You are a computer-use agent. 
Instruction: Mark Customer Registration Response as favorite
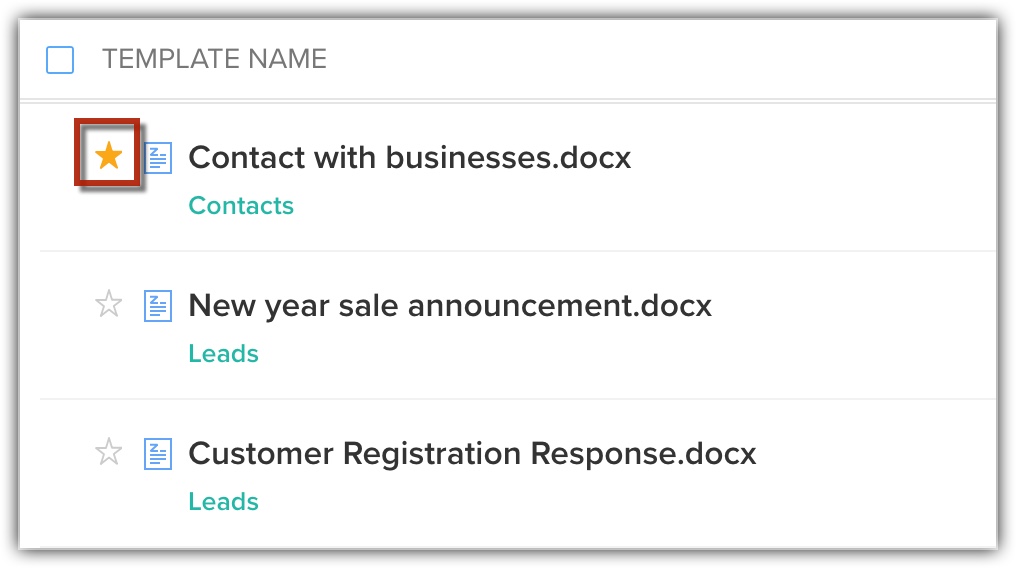pyautogui.click(x=108, y=452)
